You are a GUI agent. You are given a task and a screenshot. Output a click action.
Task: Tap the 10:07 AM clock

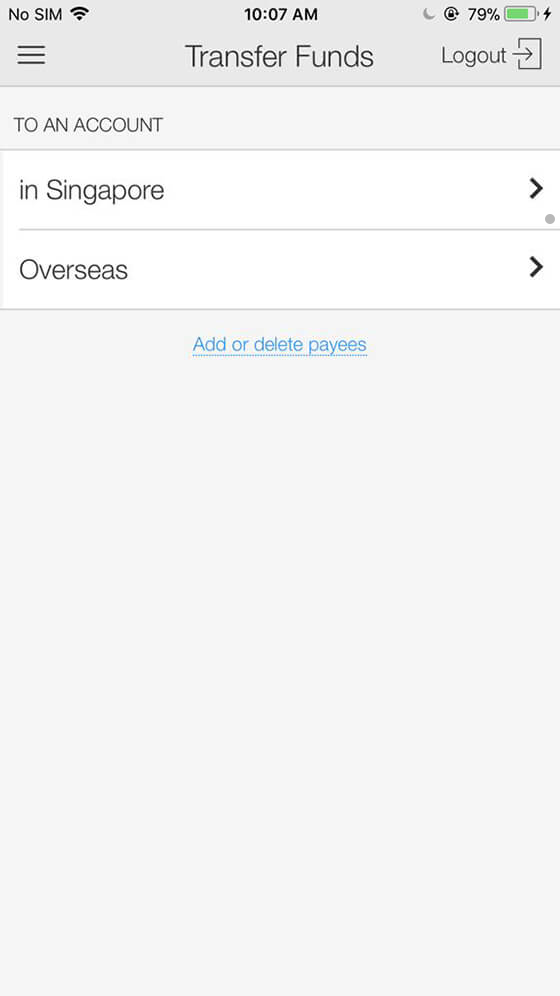coord(281,14)
